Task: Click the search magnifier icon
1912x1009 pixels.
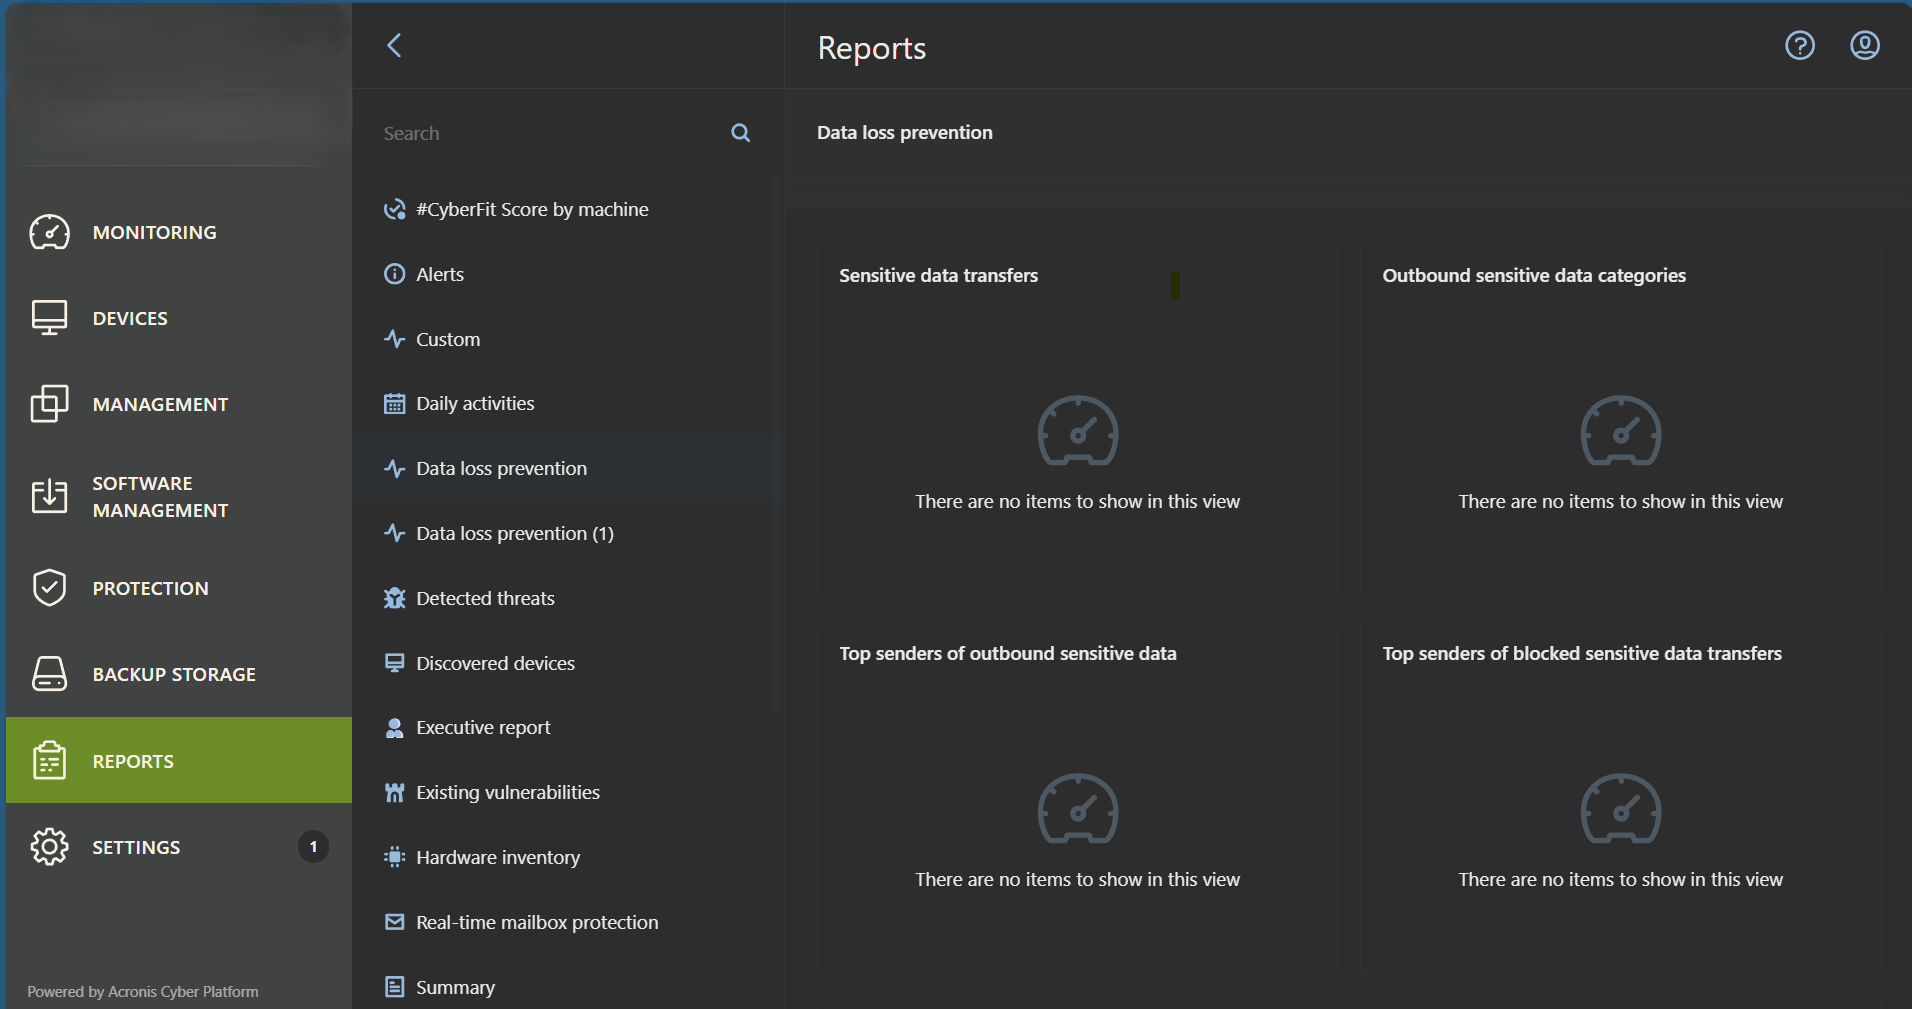Action: [x=741, y=133]
